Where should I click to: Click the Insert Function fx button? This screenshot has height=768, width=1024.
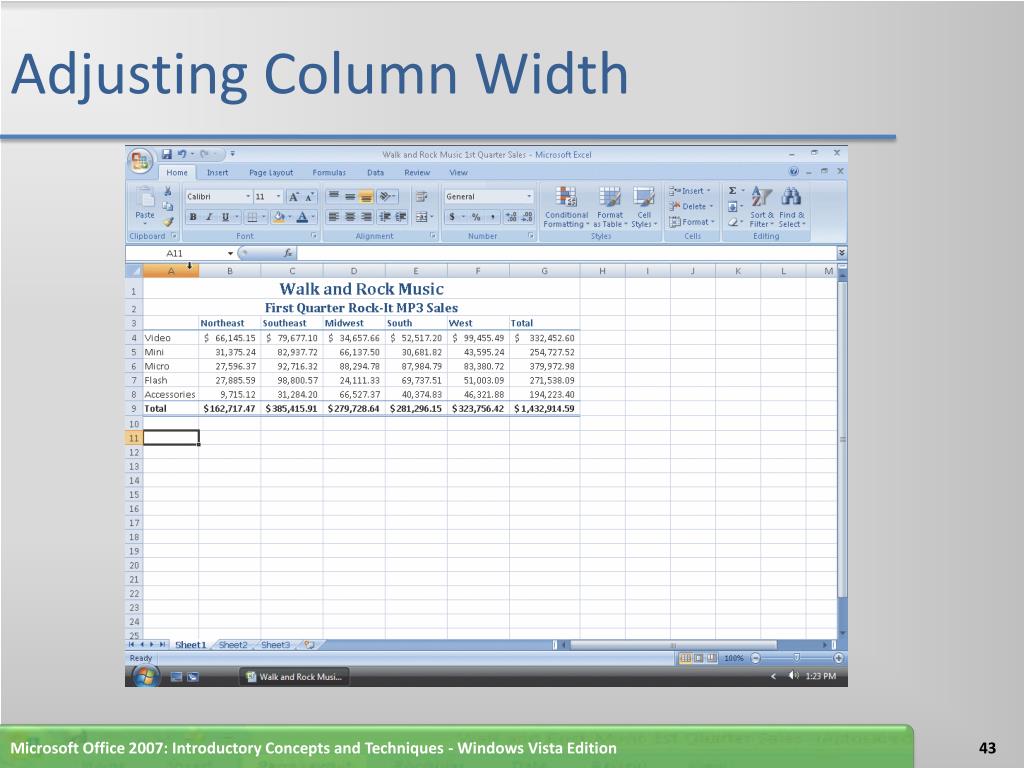point(288,253)
